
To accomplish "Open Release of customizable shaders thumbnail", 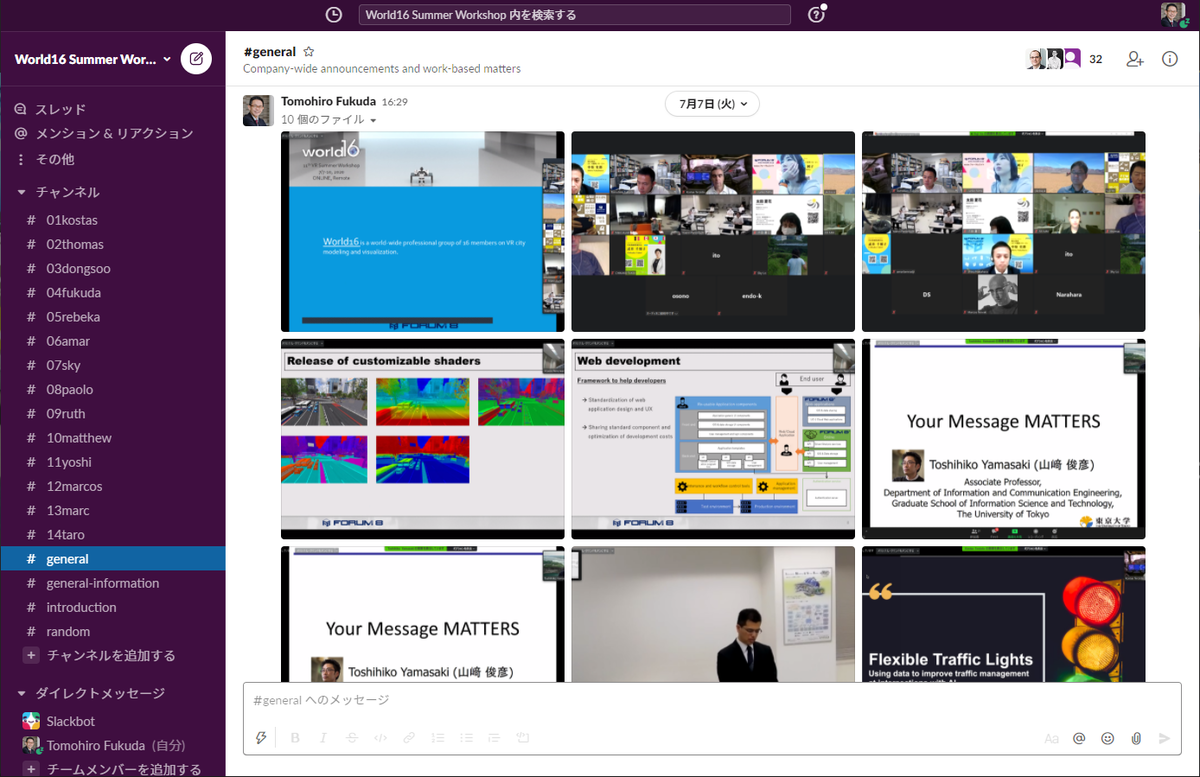I will point(423,439).
